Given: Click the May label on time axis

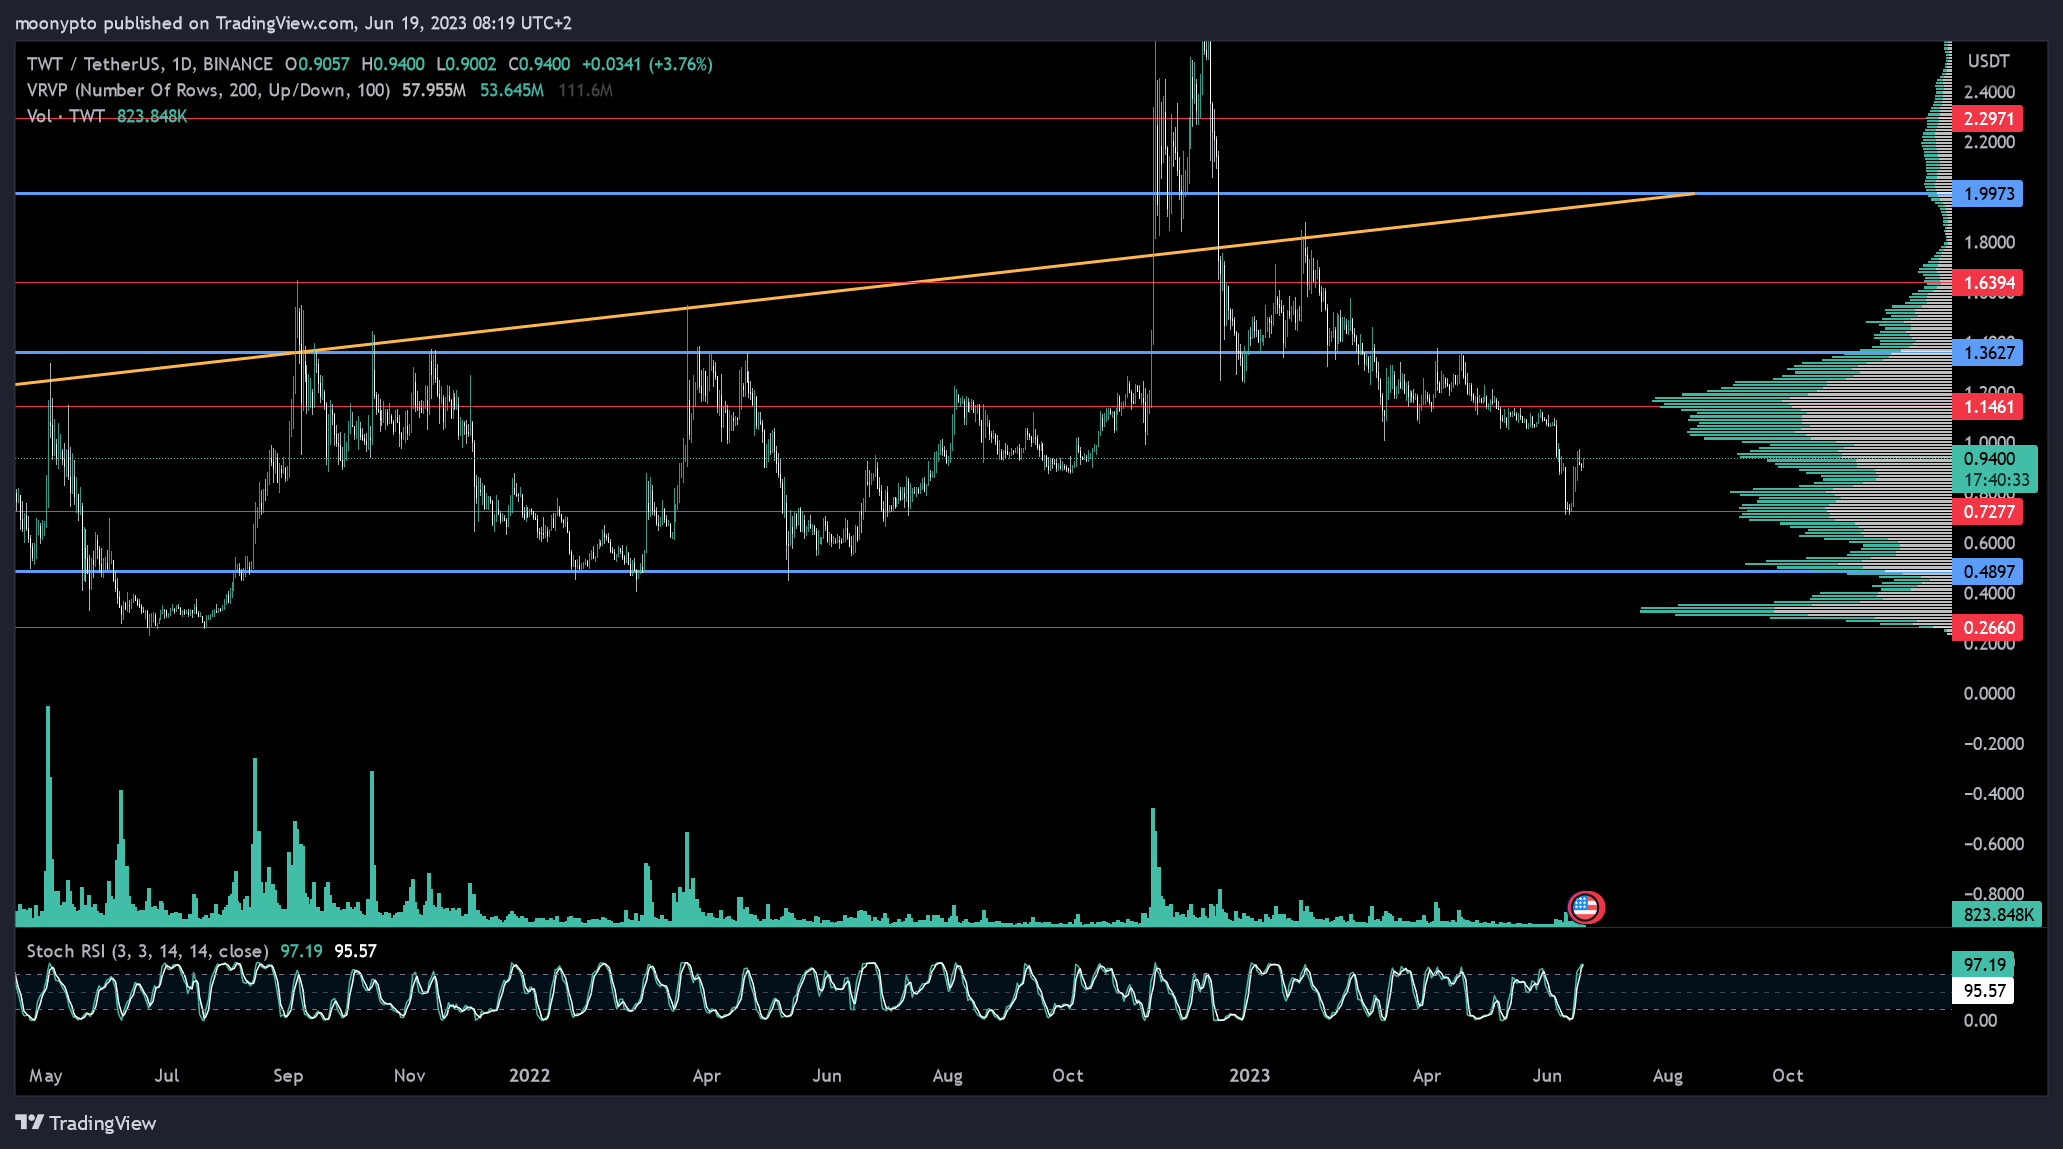Looking at the screenshot, I should [x=46, y=1076].
